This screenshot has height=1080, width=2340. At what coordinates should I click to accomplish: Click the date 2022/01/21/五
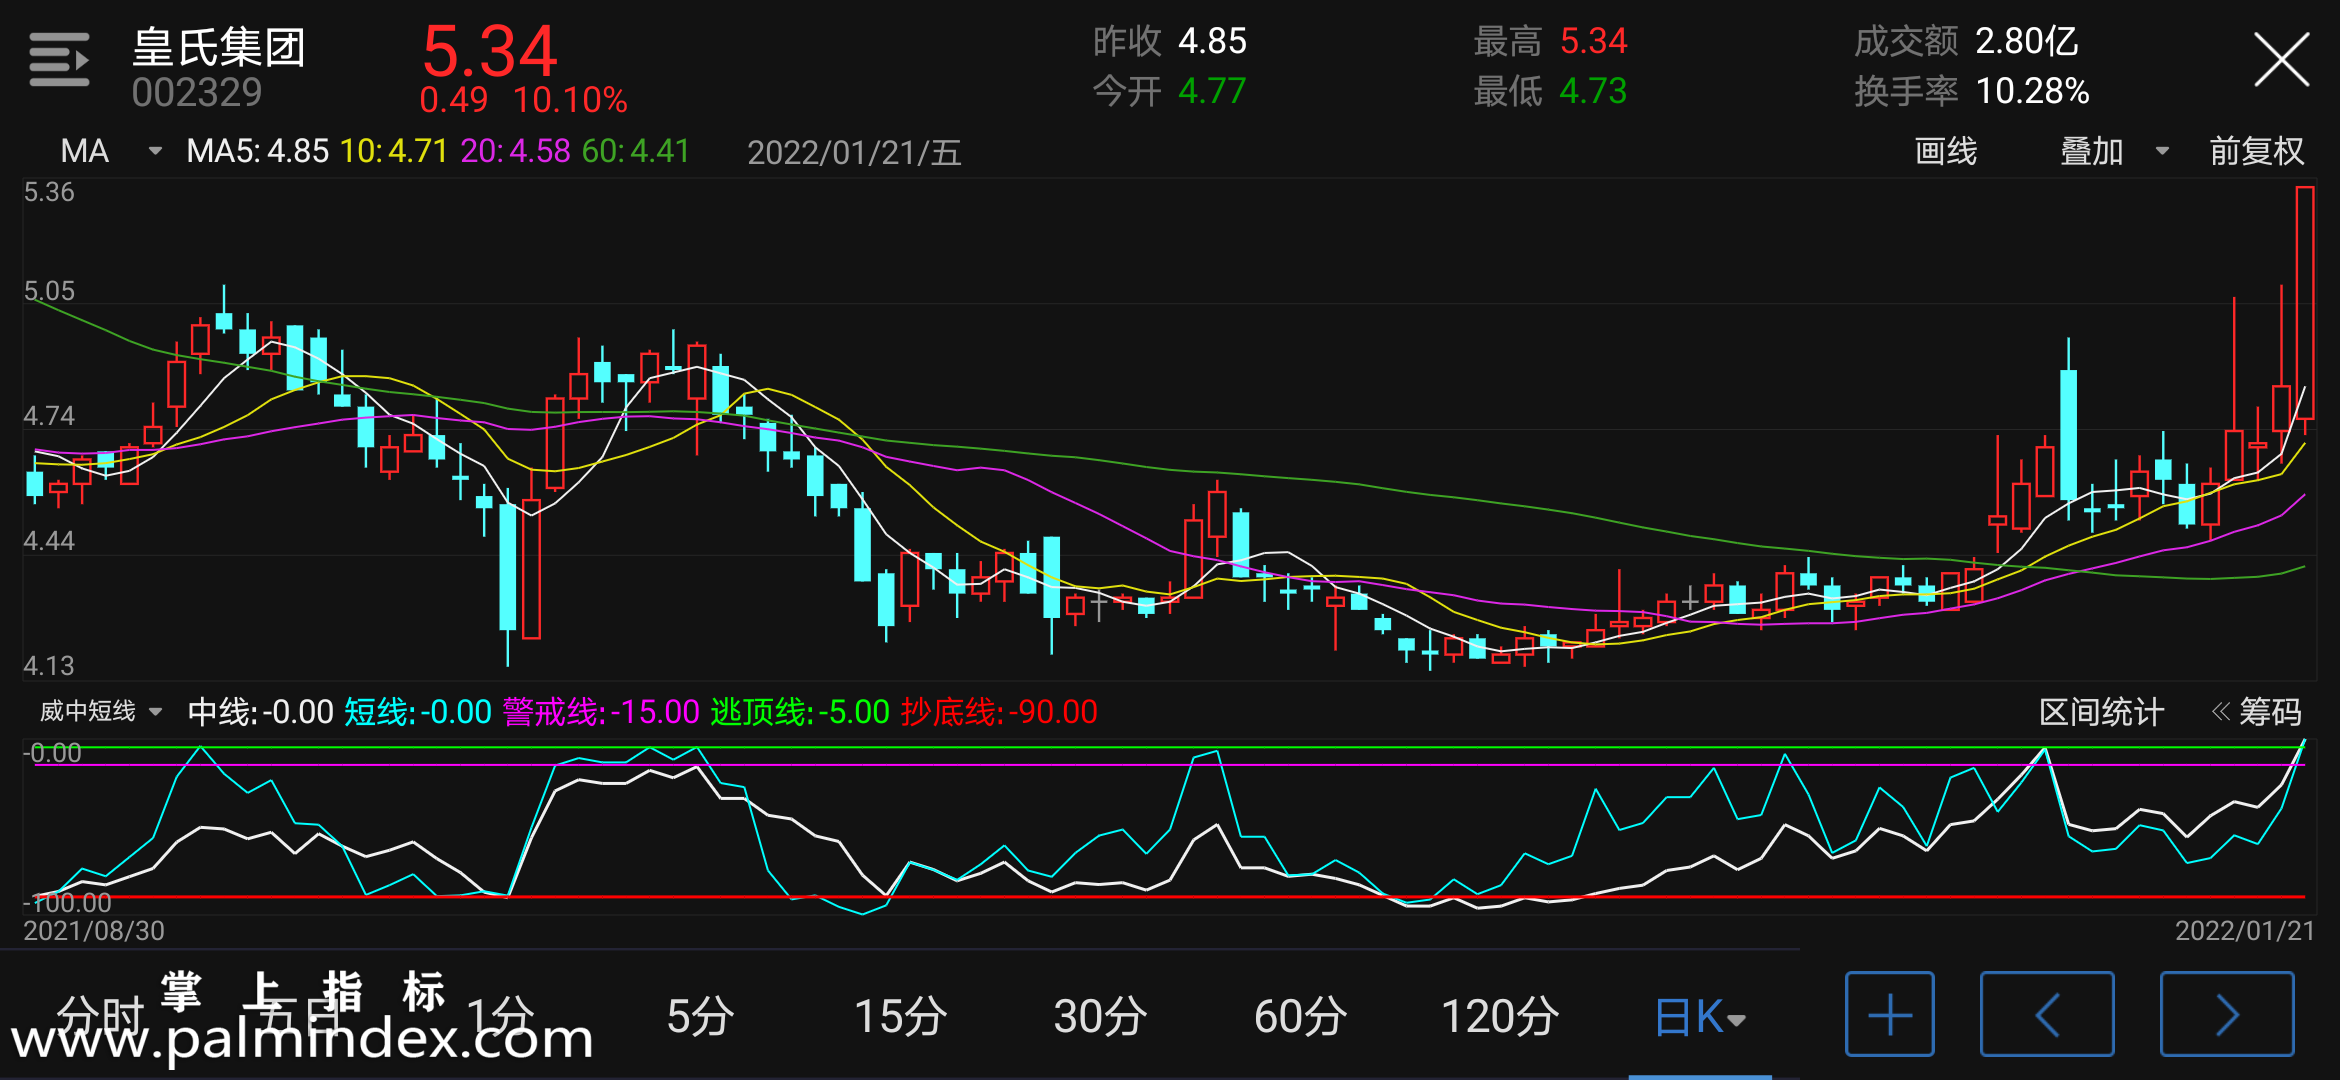[854, 152]
